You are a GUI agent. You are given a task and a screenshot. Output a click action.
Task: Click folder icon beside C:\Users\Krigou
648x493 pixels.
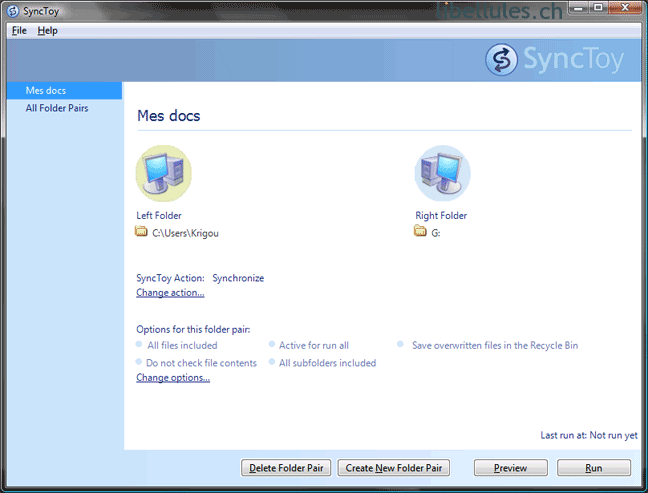(141, 231)
